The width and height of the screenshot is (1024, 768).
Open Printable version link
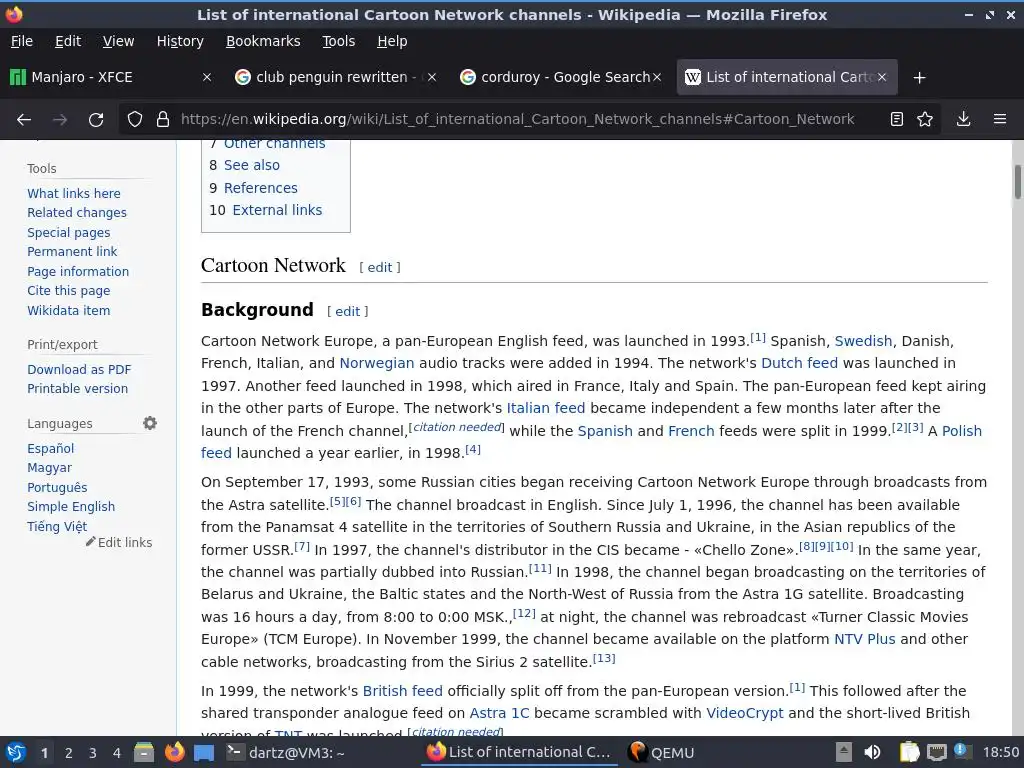78,389
